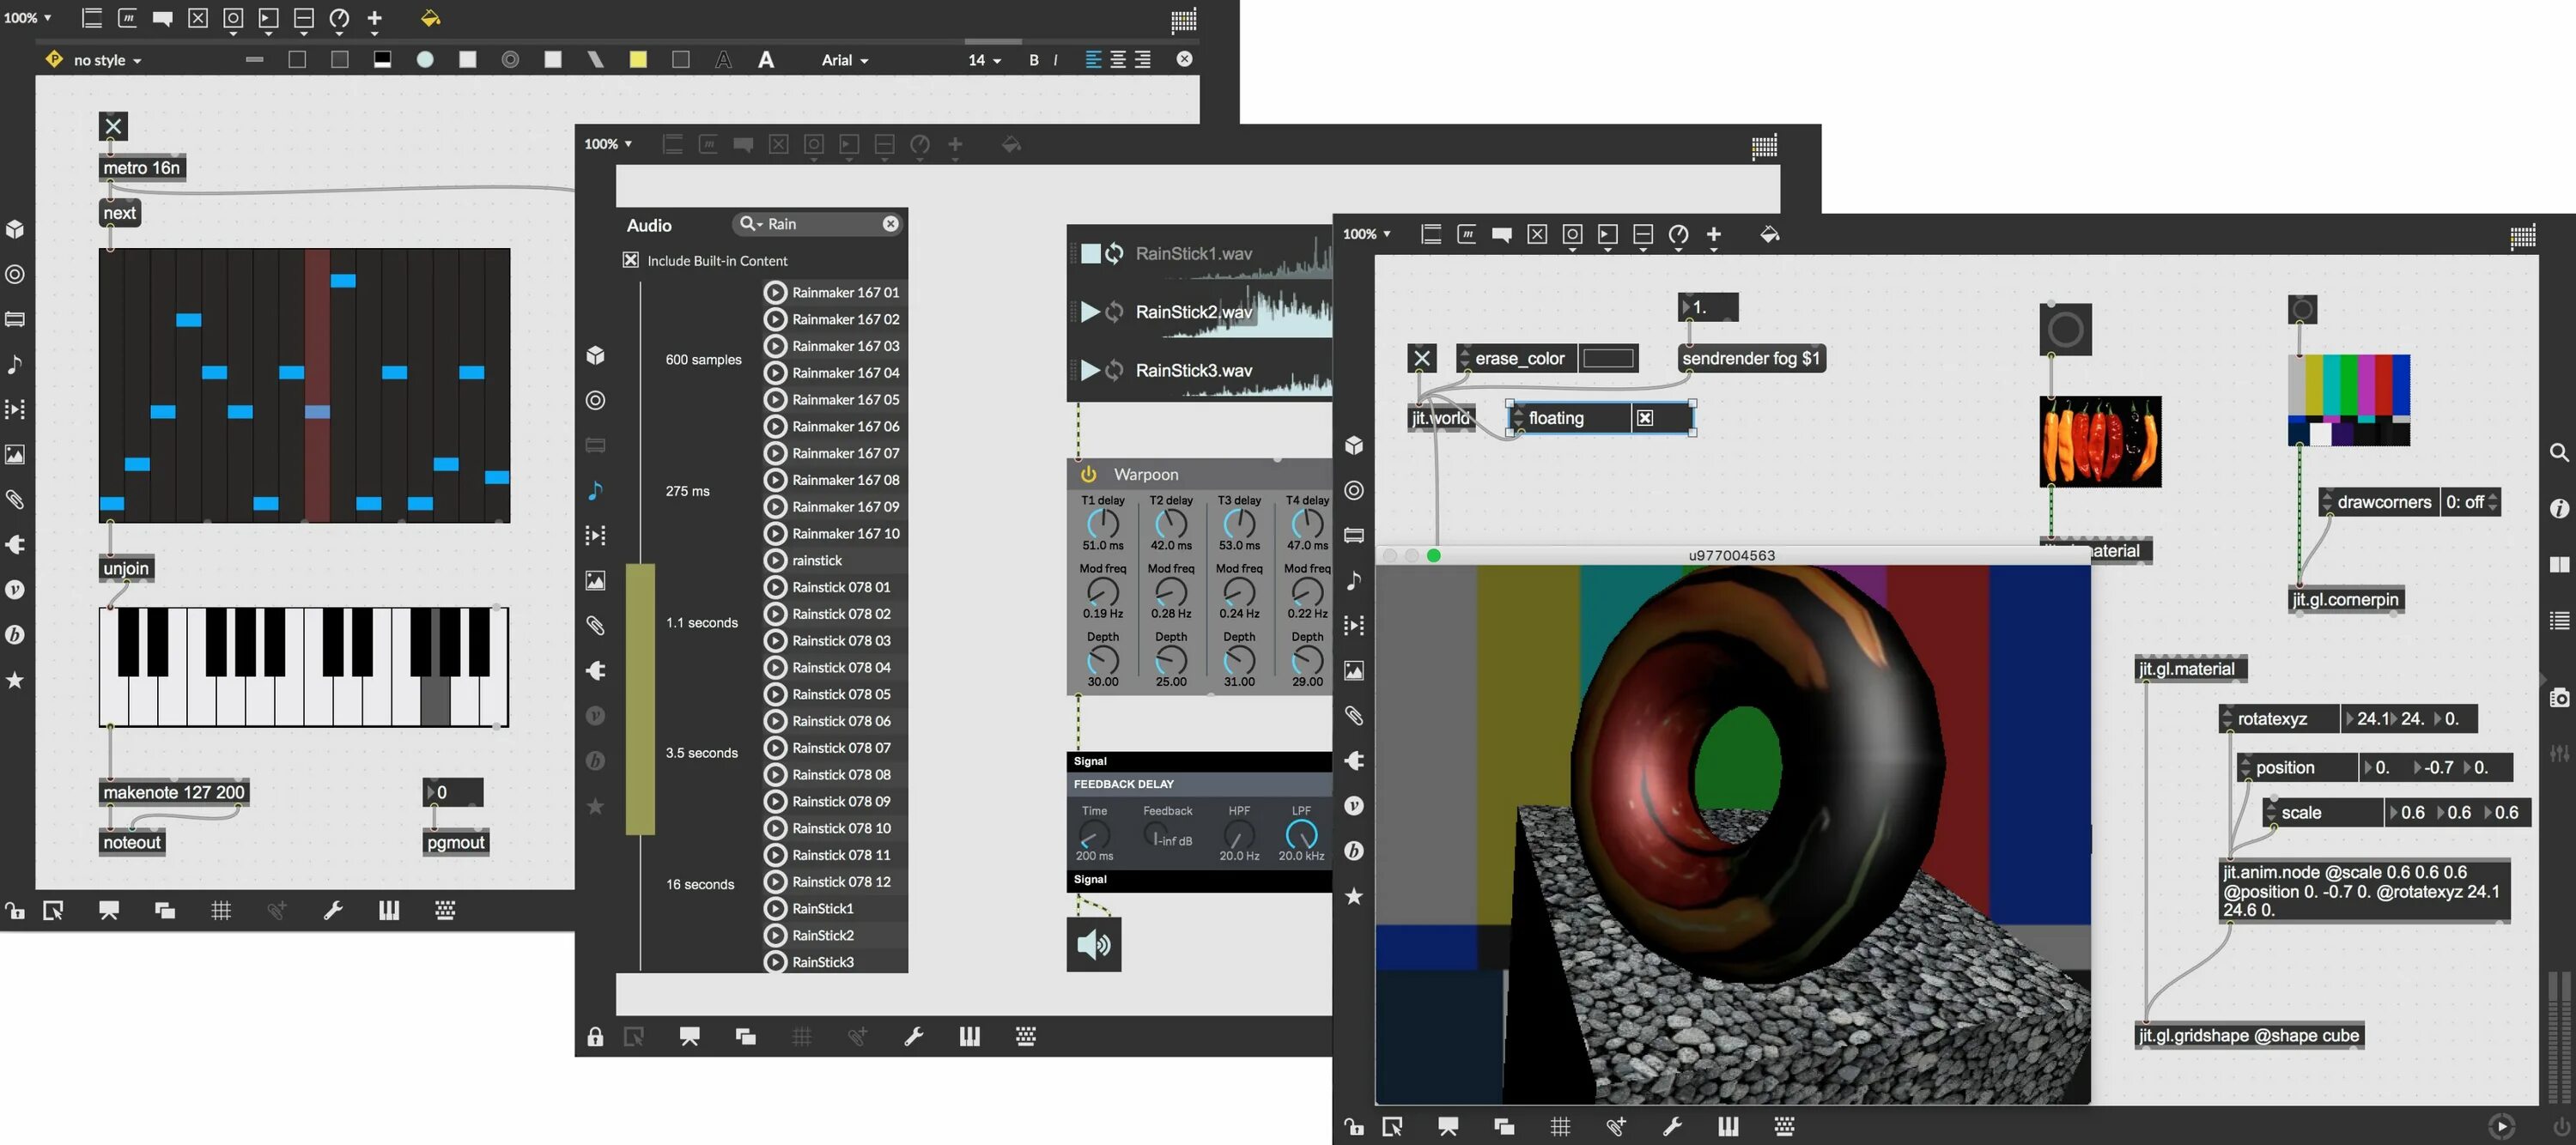Click the speaker audio output icon
The width and height of the screenshot is (2576, 1145).
(1093, 944)
